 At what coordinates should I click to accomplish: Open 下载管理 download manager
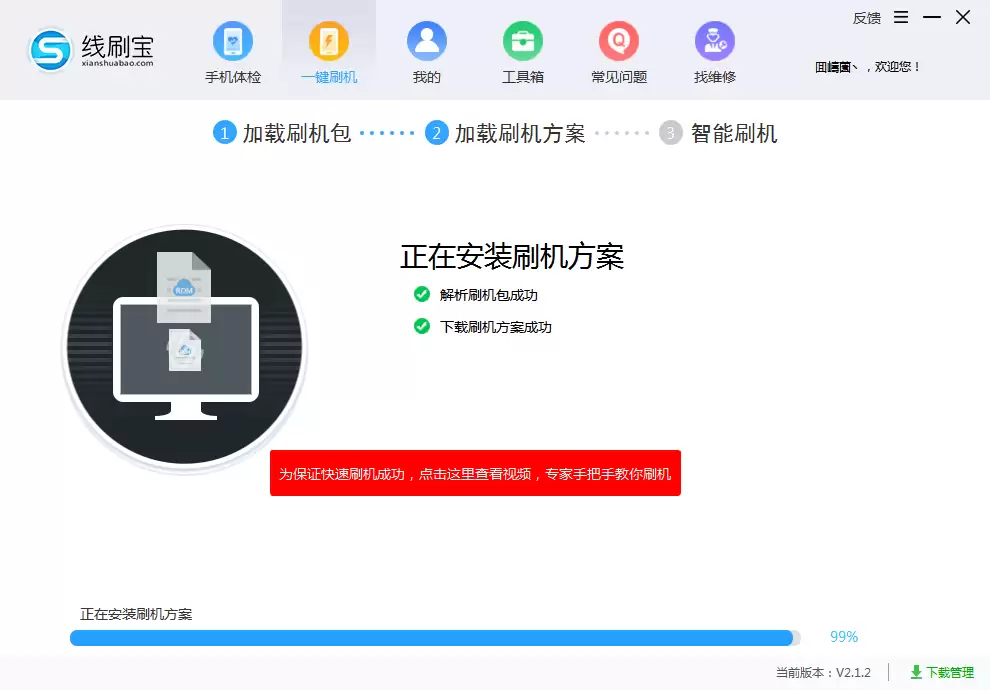[x=942, y=672]
